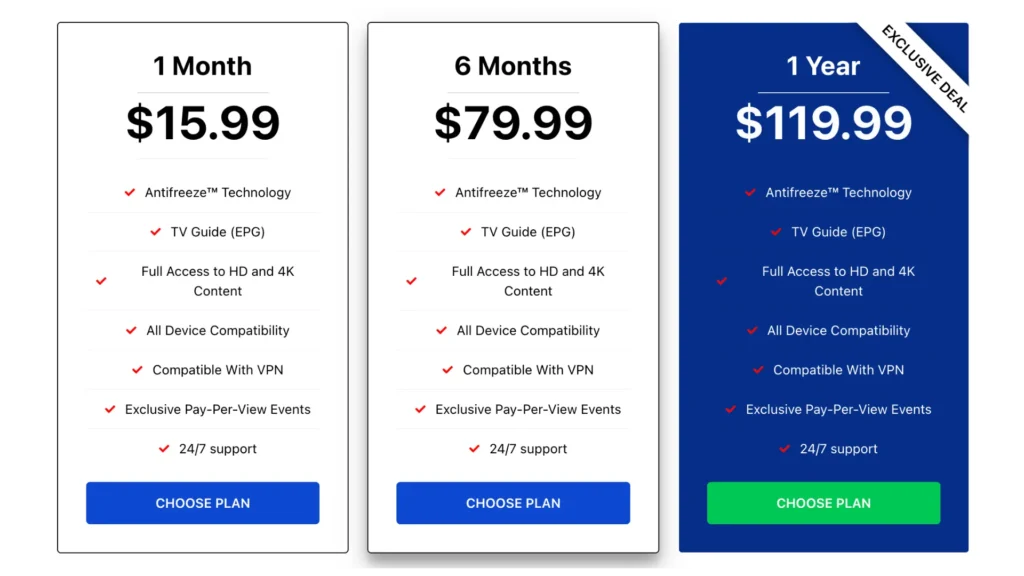This screenshot has width=1024, height=576.
Task: Click the checkmark next to Exclusive Pay-Per-View Events in 1 Month plan
Action: point(110,409)
